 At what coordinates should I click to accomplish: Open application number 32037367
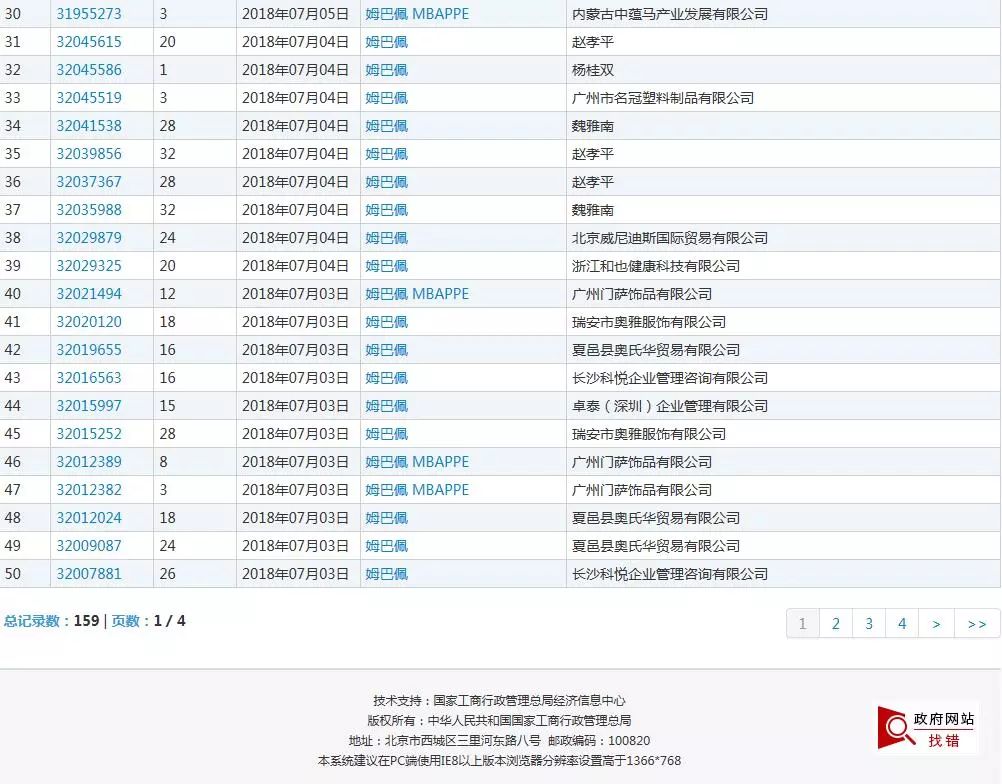[x=89, y=182]
